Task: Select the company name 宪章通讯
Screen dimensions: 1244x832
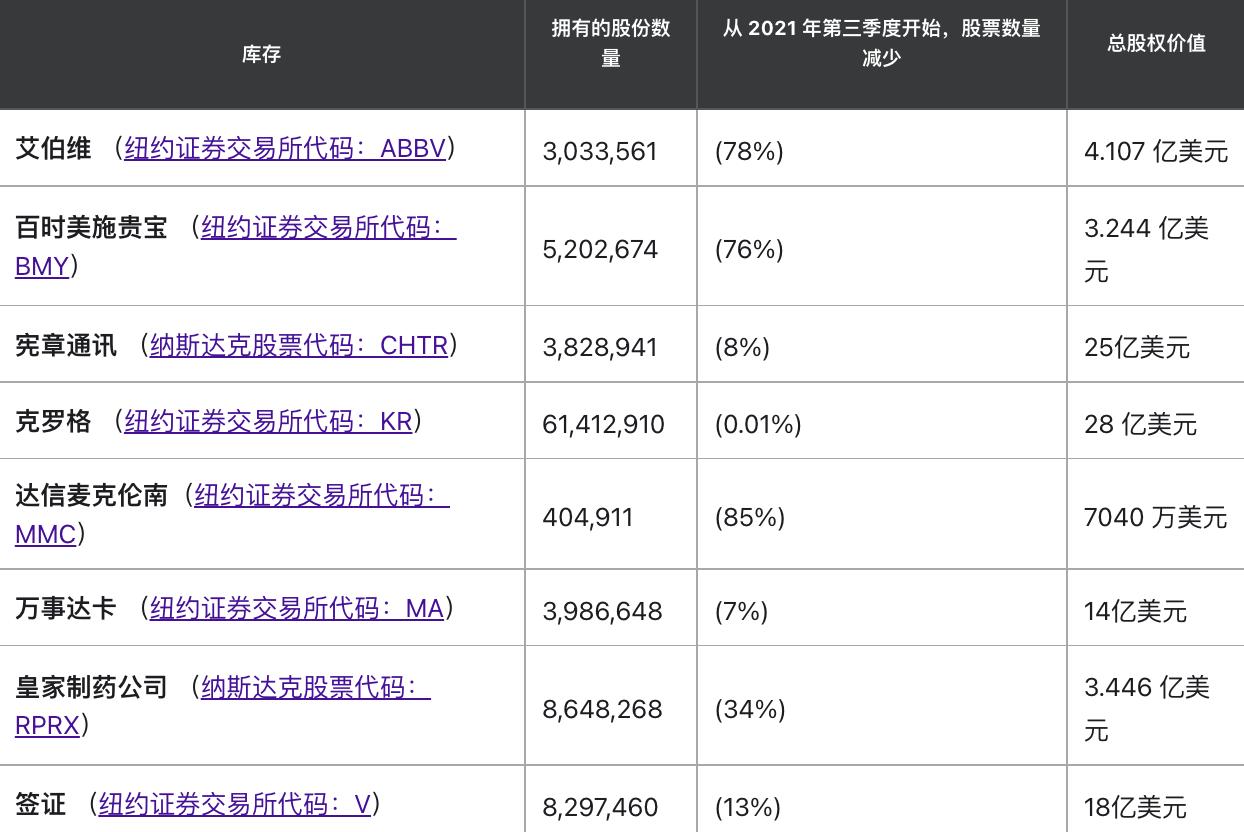Action: (x=66, y=346)
